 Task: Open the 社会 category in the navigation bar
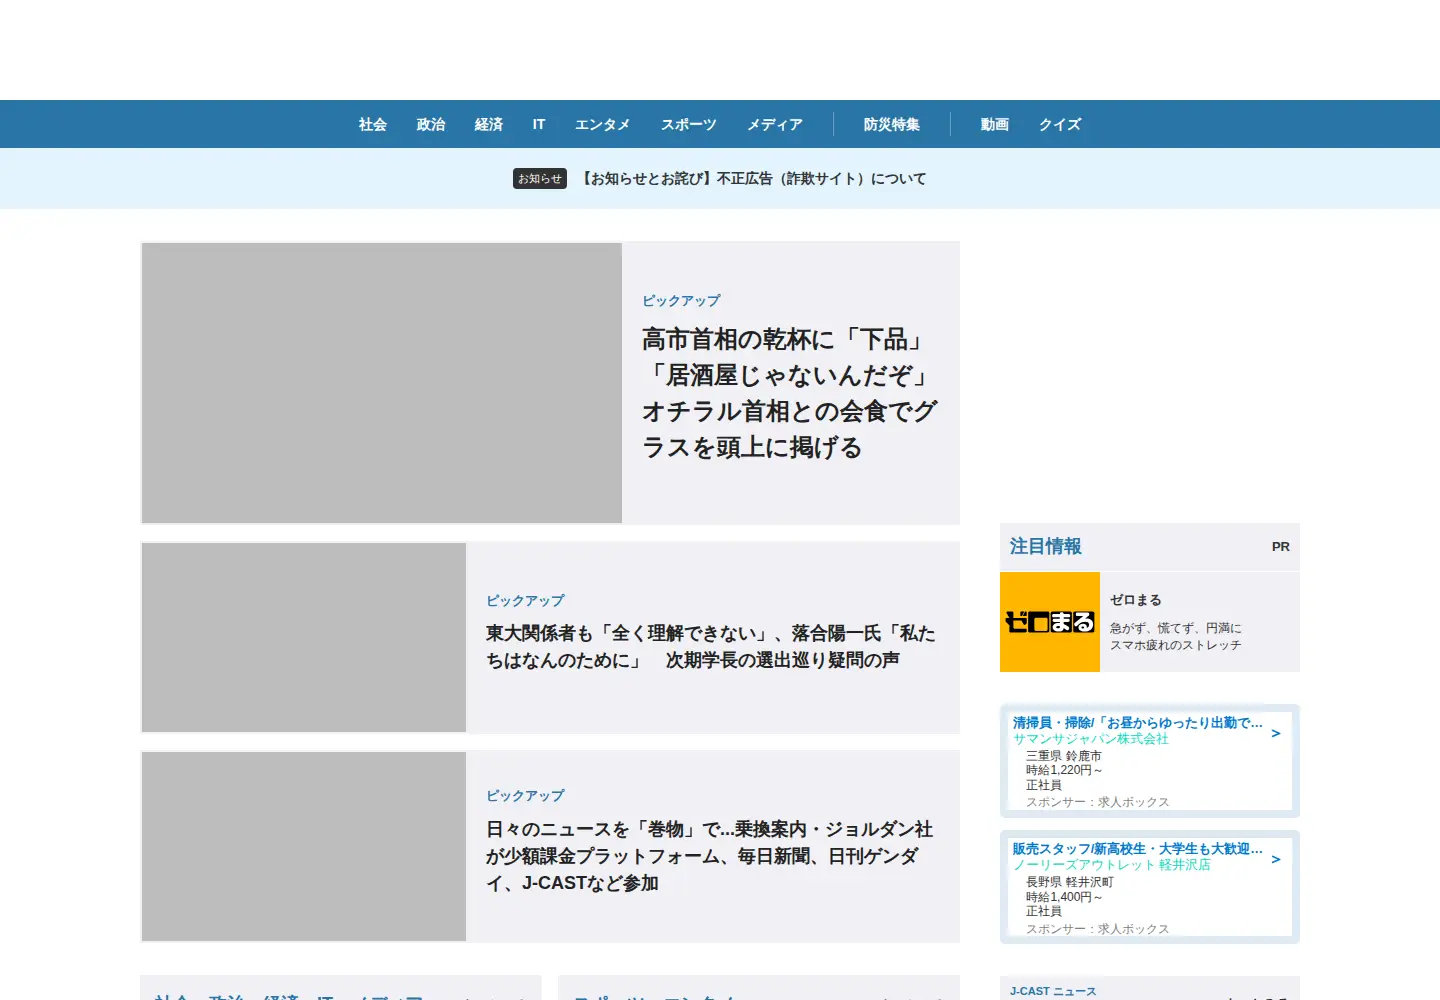click(373, 124)
